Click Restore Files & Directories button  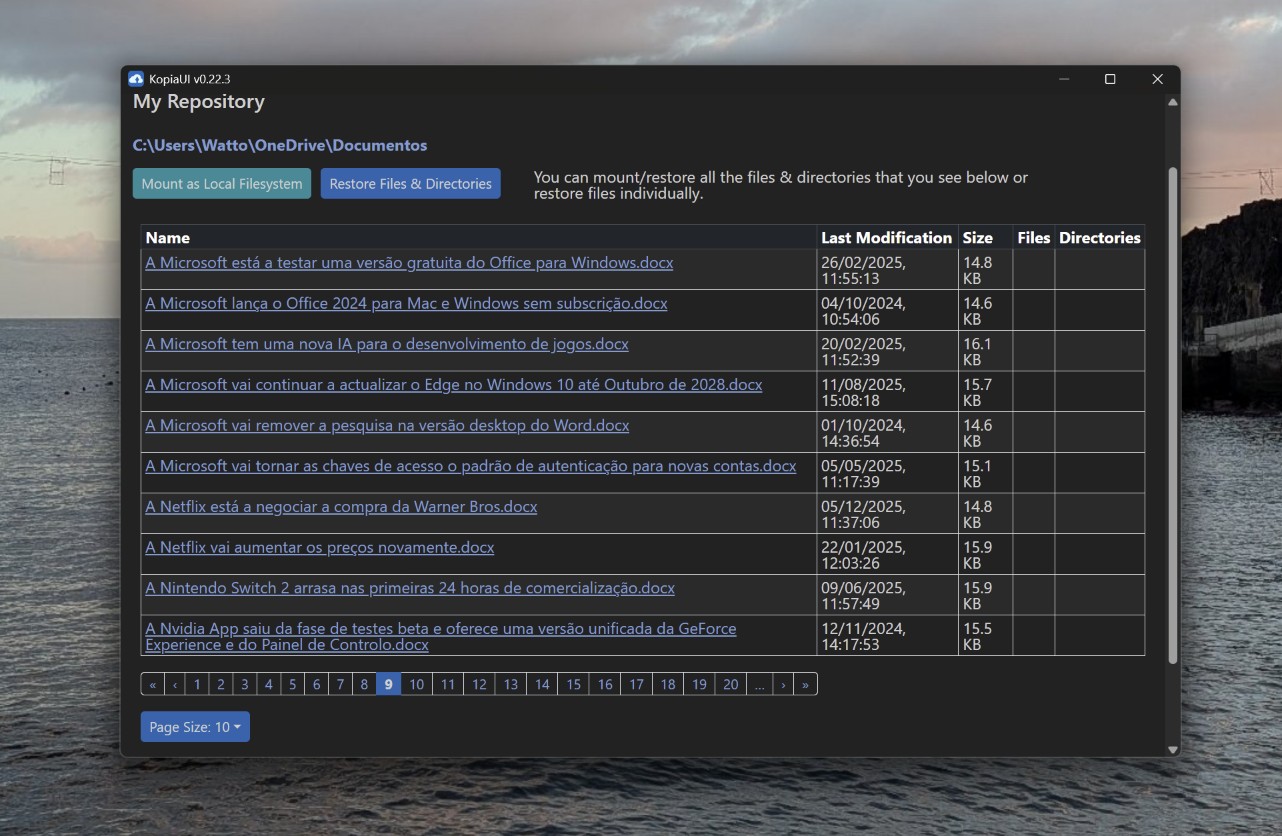pyautogui.click(x=411, y=184)
